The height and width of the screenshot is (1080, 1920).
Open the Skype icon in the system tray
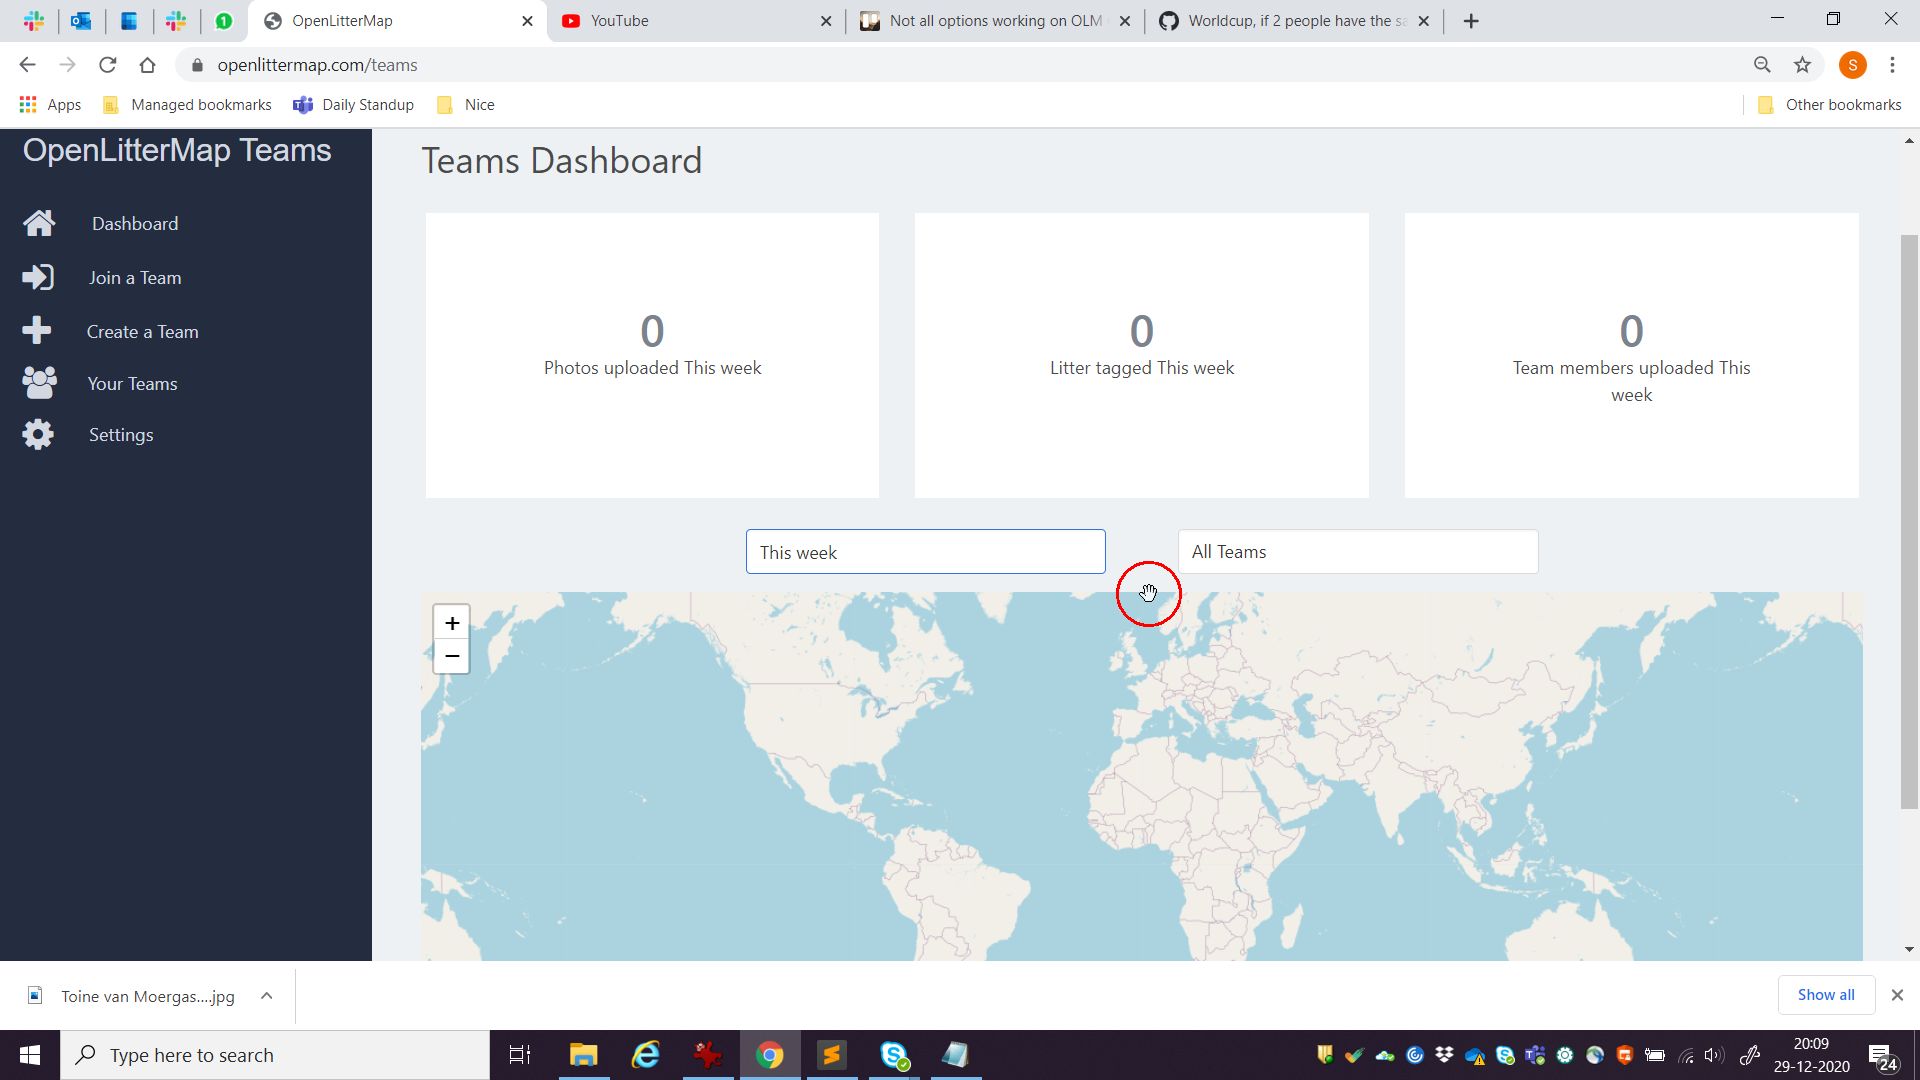click(1503, 1055)
